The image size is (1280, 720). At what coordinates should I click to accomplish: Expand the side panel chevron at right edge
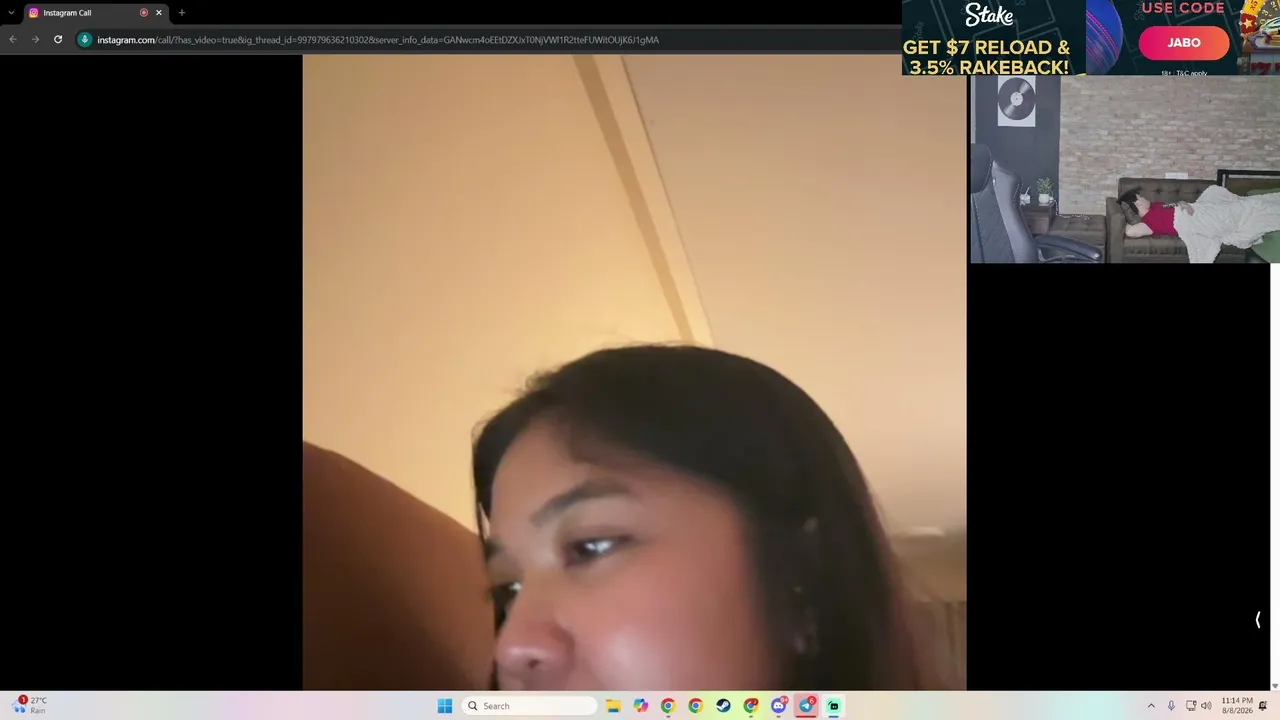pyautogui.click(x=1258, y=620)
